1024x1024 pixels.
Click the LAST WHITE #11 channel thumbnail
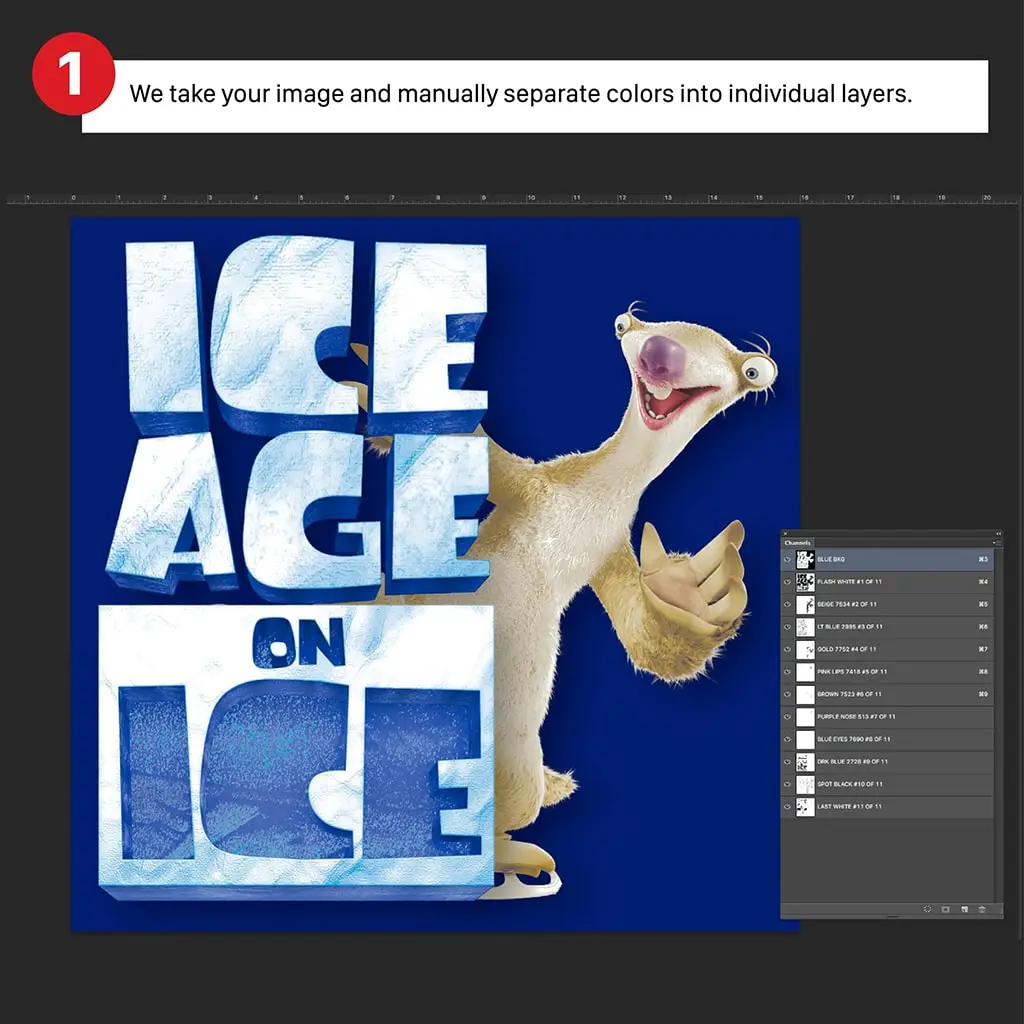(805, 807)
